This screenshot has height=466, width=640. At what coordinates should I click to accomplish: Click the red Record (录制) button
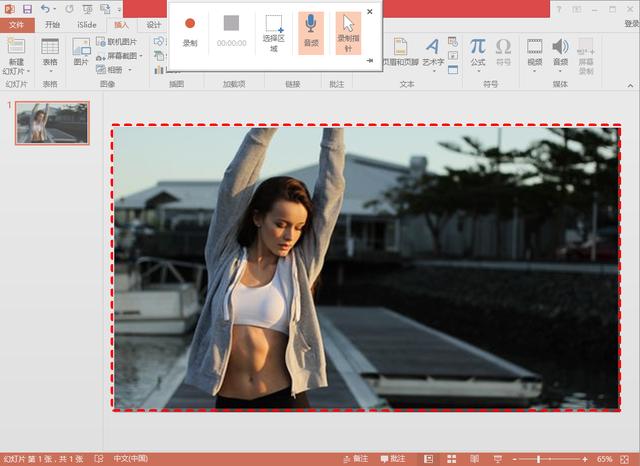tap(190, 24)
